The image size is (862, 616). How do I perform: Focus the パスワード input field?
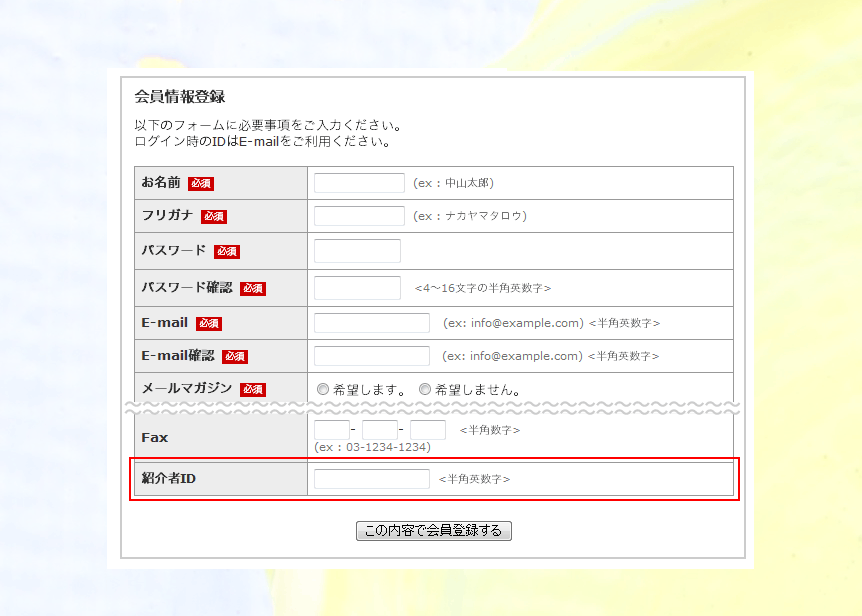357,251
